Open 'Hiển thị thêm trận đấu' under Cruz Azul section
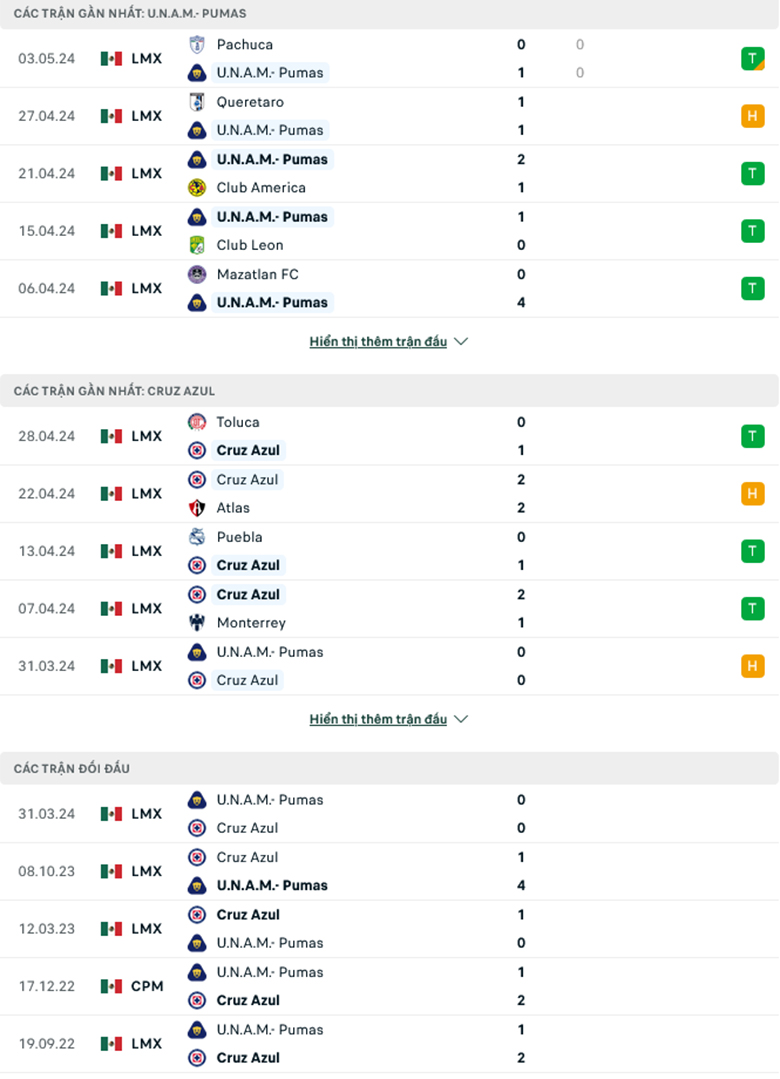Screen dimensions: 780x1079 pos(378,719)
